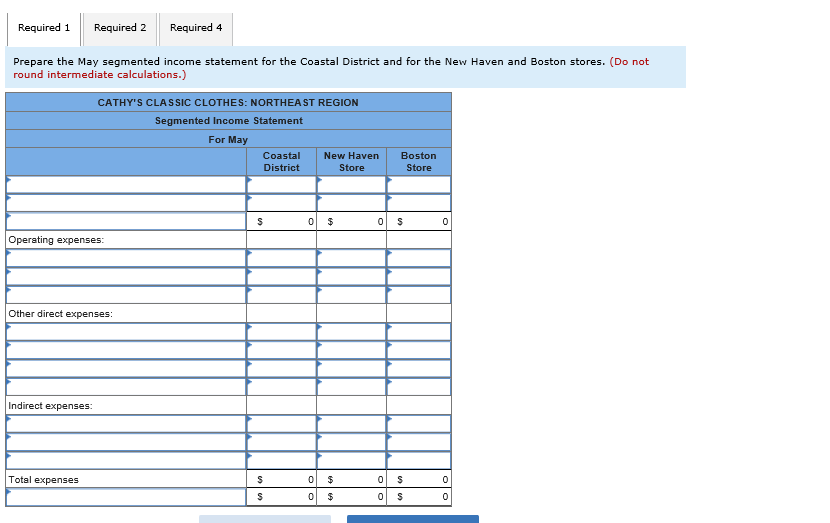This screenshot has width=830, height=523.
Task: Open fourth label dropdown under Other direct expenses
Action: coord(126,387)
